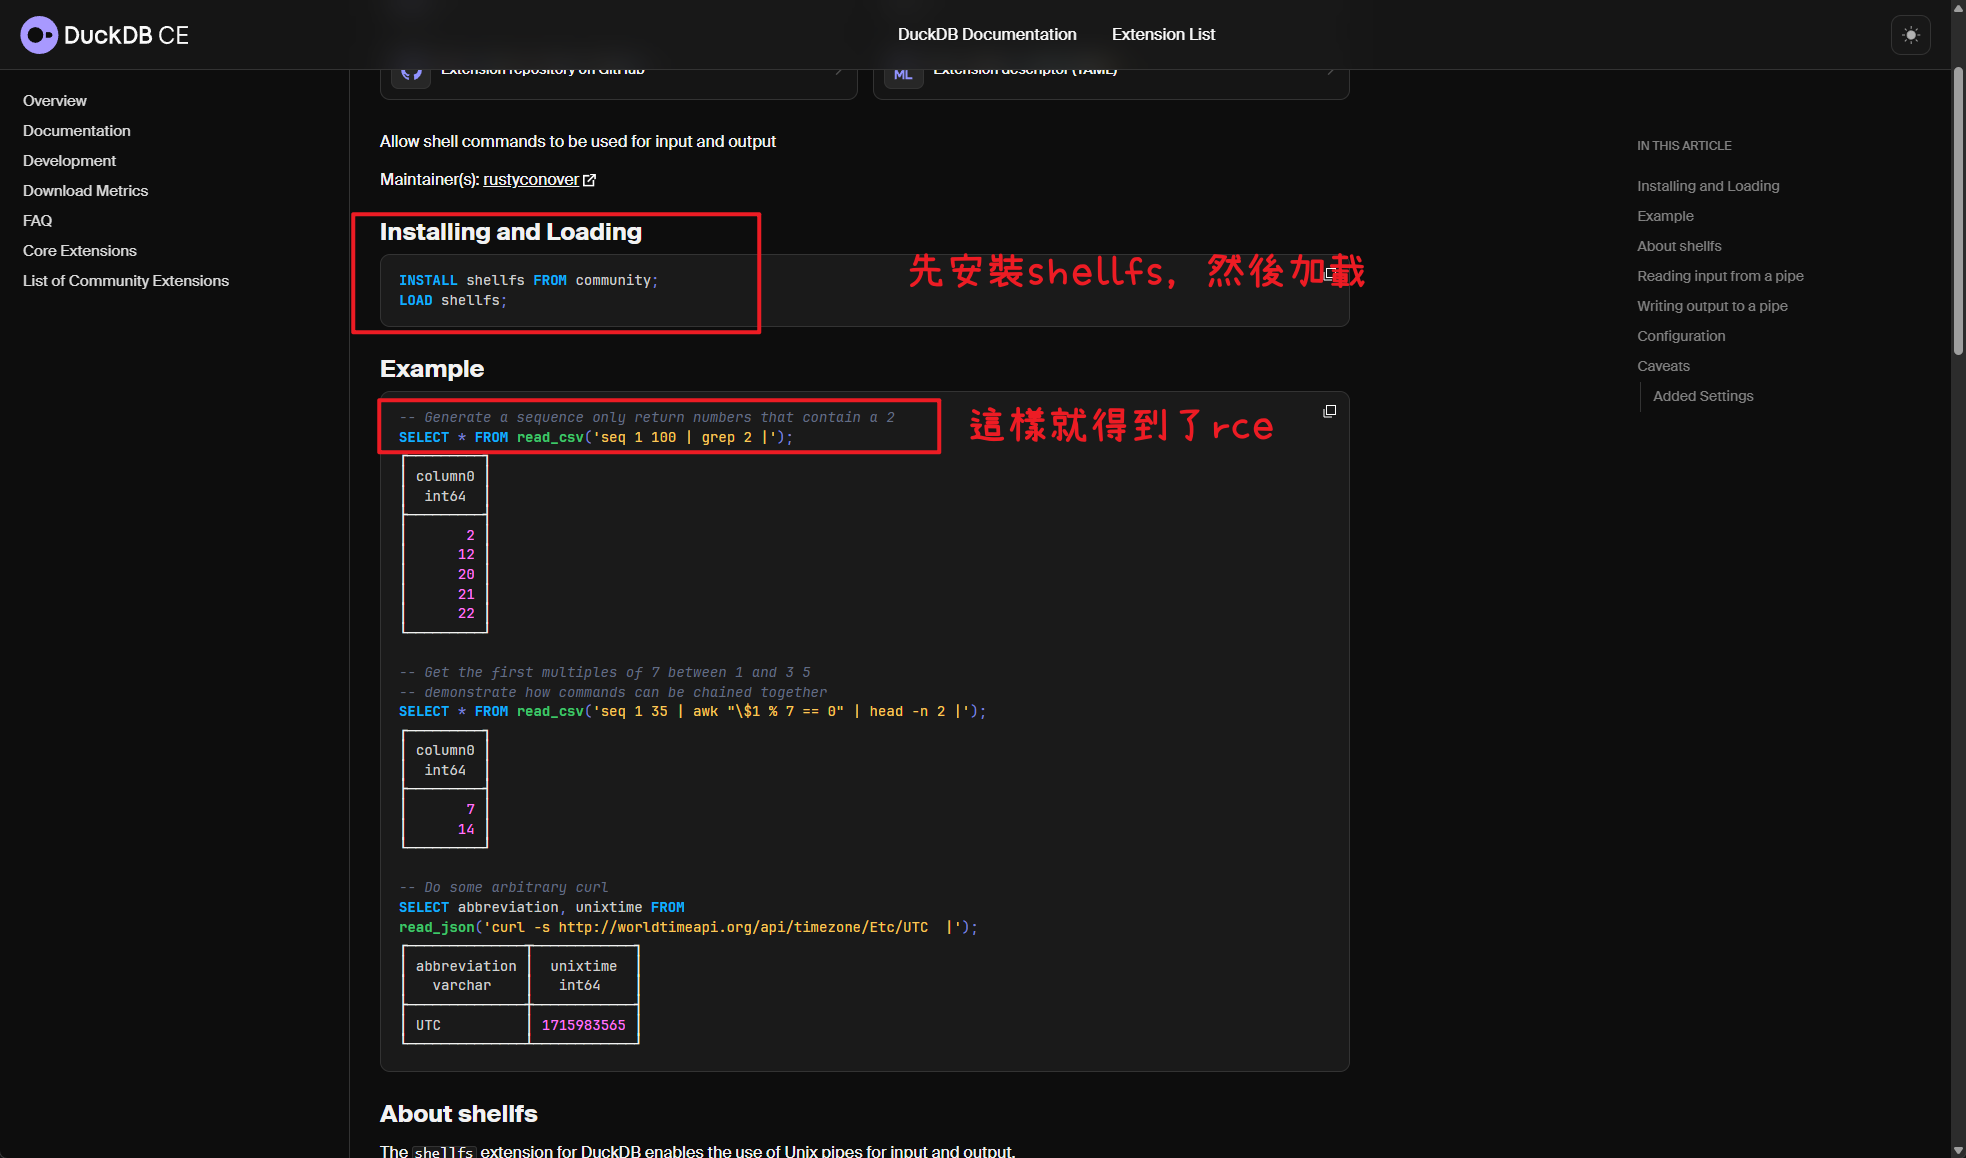The height and width of the screenshot is (1158, 1966).
Task: Click the read_json curl command line
Action: 688,927
